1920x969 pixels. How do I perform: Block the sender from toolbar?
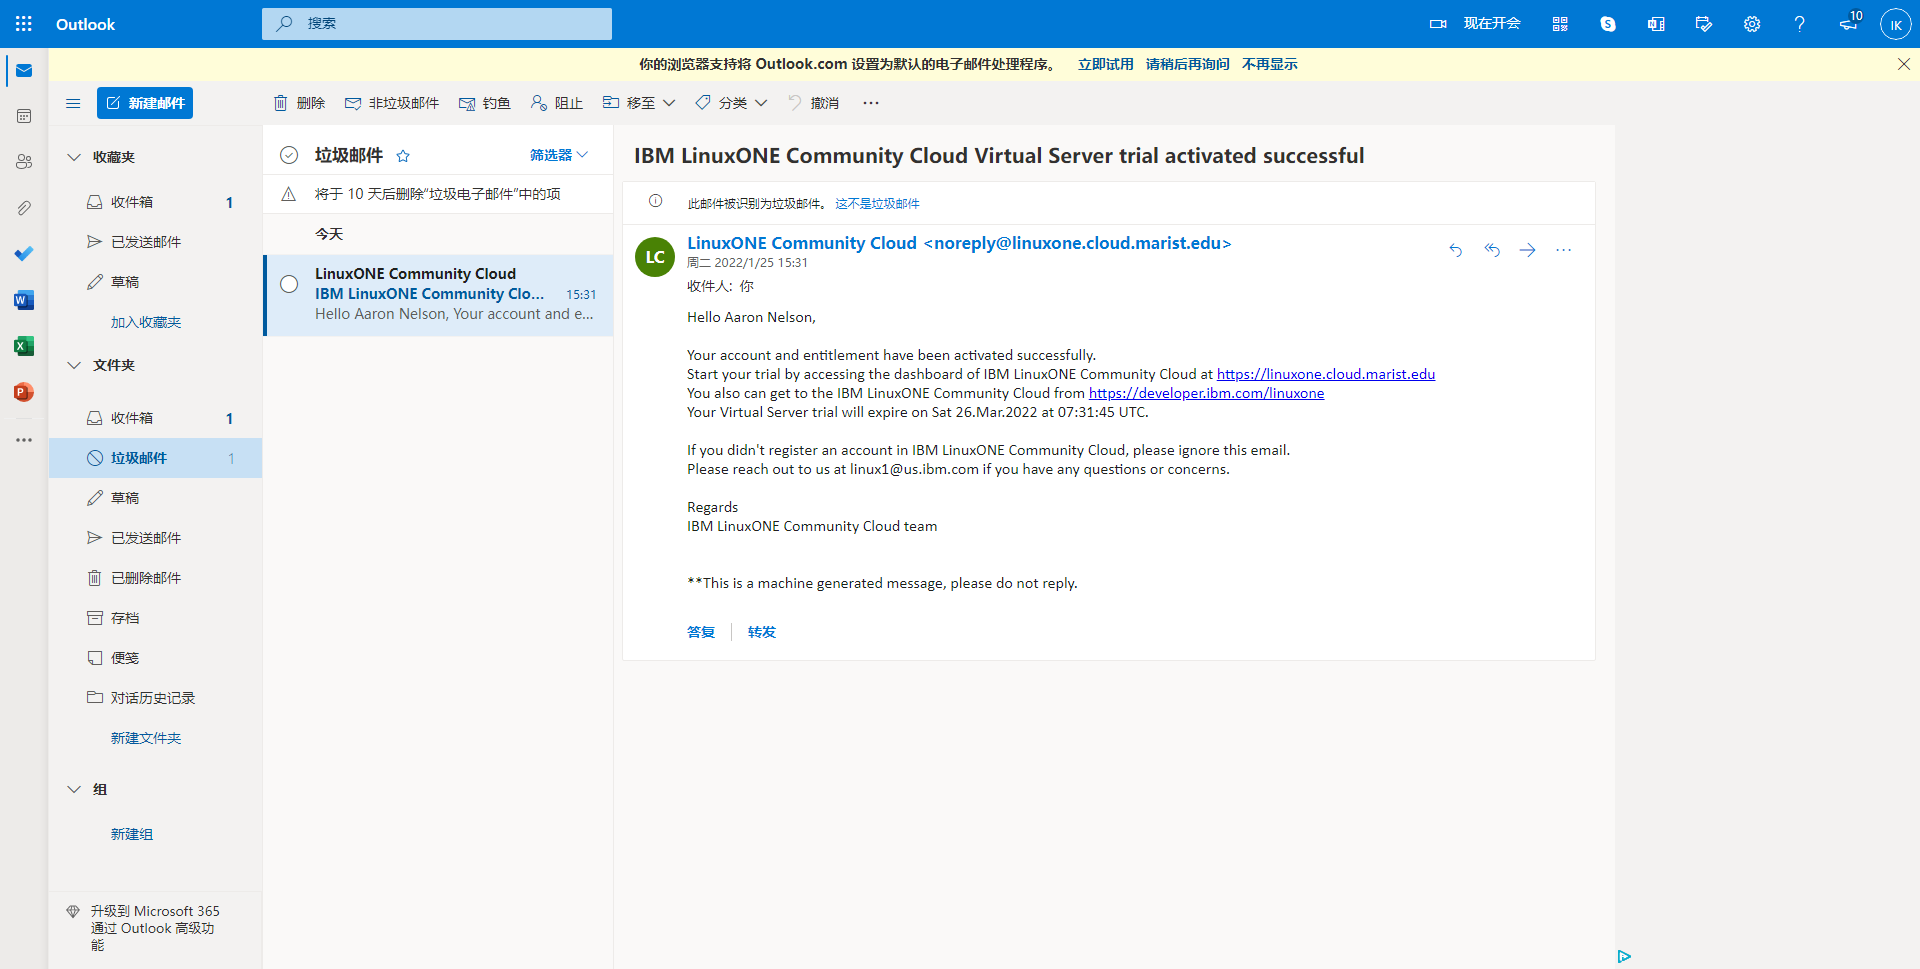pos(557,103)
